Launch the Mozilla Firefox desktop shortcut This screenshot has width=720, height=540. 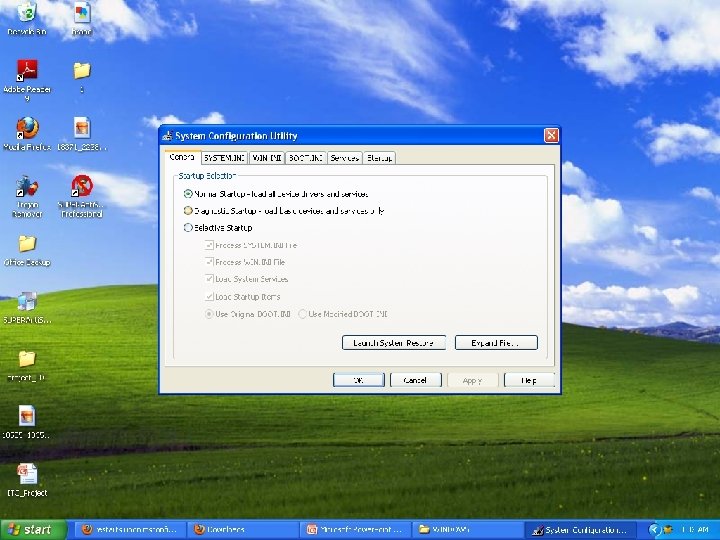coord(27,134)
